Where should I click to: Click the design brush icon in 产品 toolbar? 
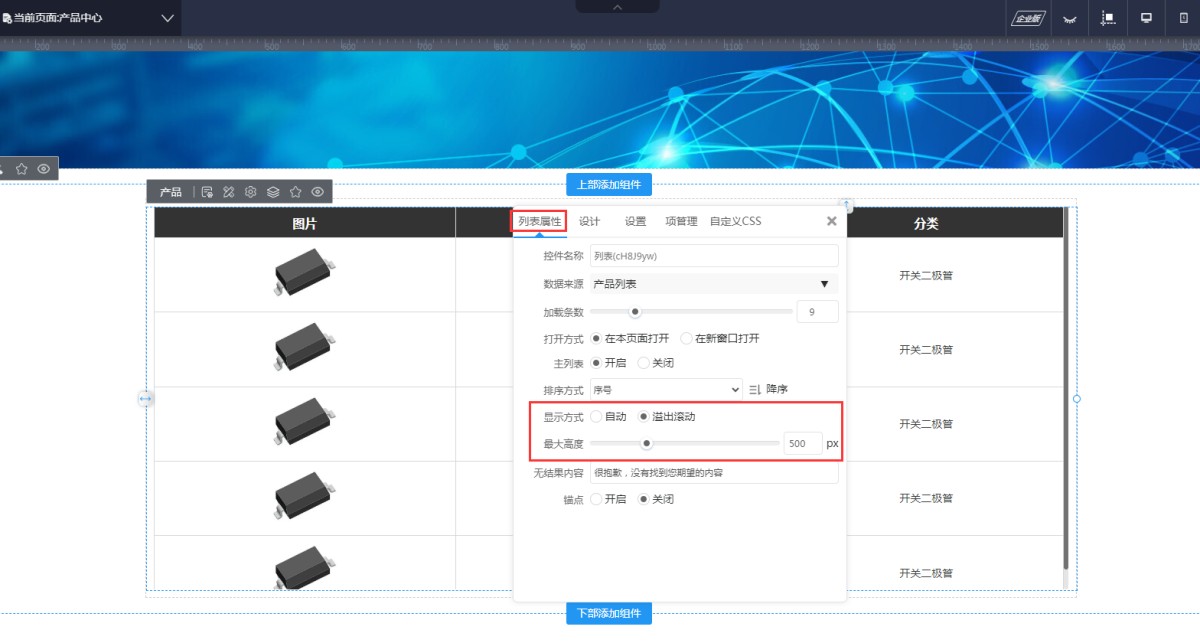pos(229,192)
